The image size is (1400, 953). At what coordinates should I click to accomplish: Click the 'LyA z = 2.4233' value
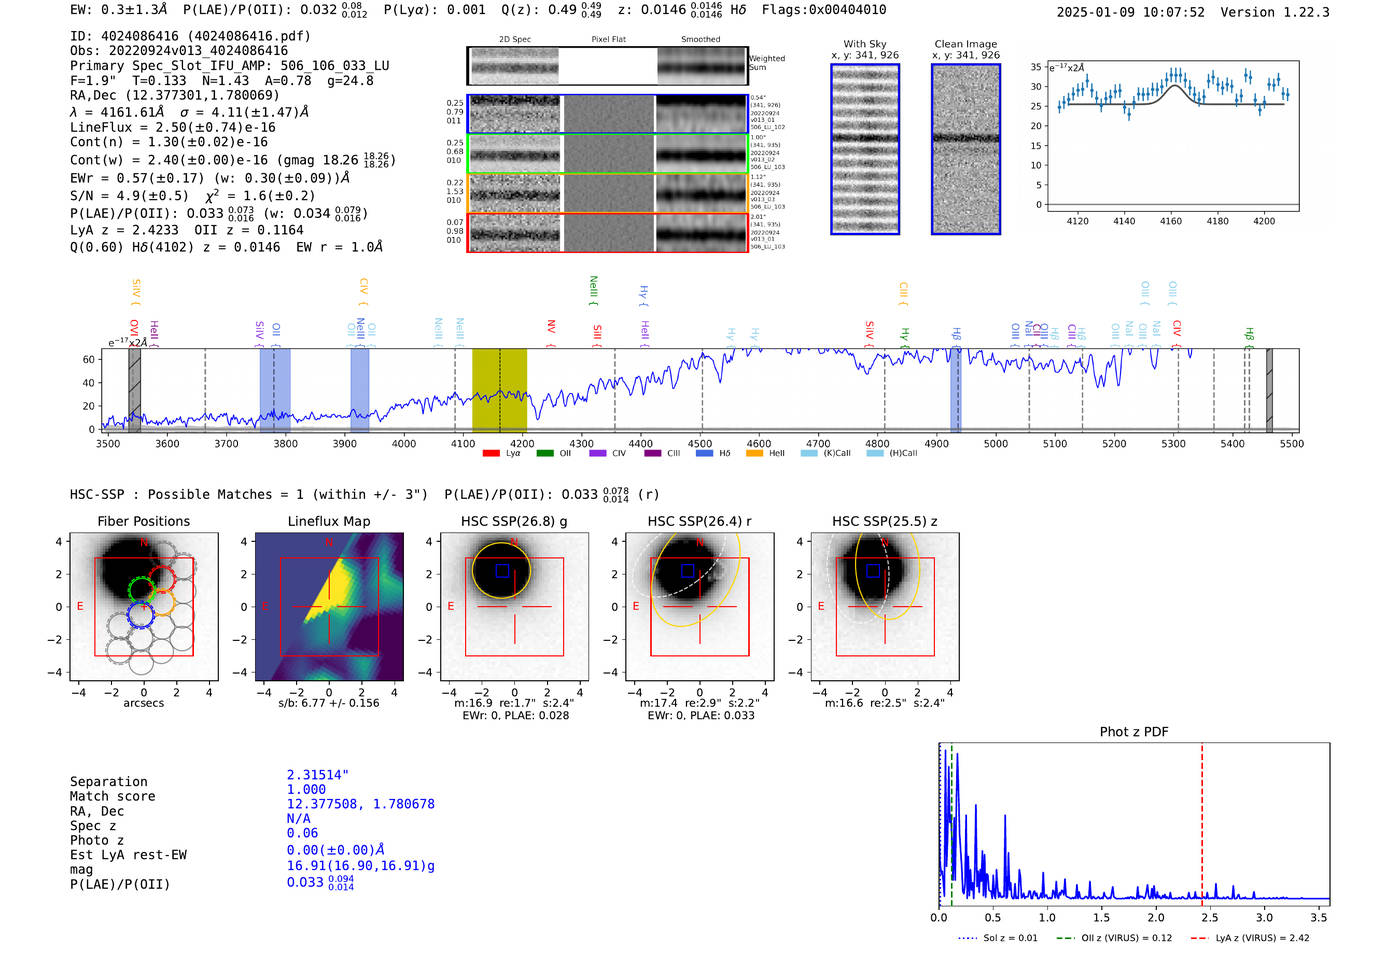(x=123, y=229)
